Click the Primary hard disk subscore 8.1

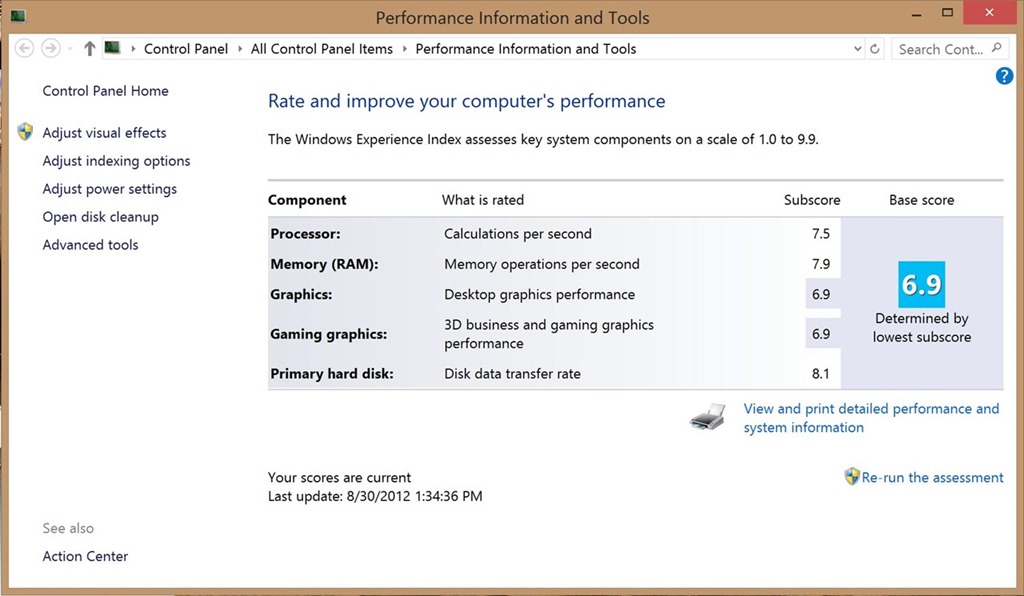click(821, 373)
